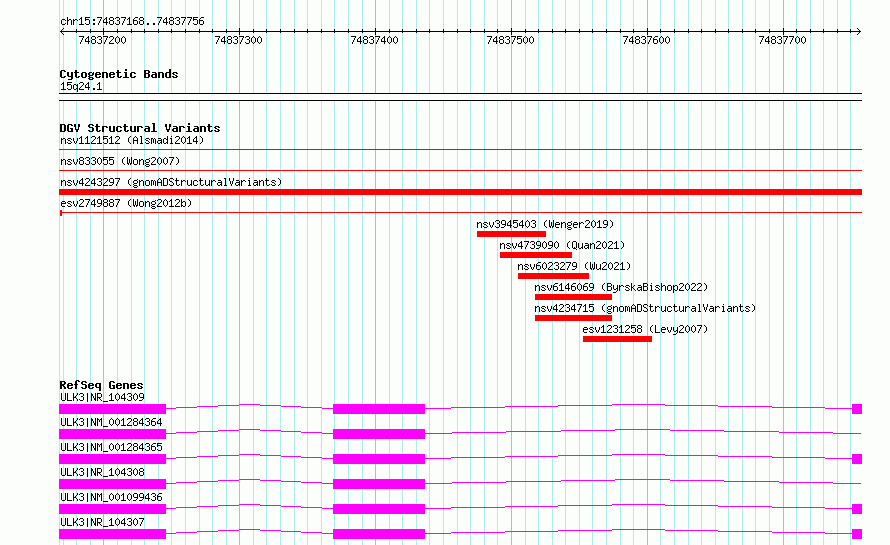Viewport: 890px width, 545px height.
Task: Click the chr15:74837168..74837756 coordinate text
Action: tap(132, 21)
